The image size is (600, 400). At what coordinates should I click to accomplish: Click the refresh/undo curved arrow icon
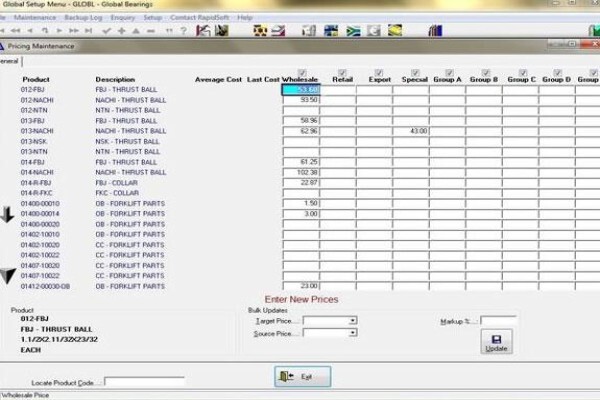[x=45, y=31]
